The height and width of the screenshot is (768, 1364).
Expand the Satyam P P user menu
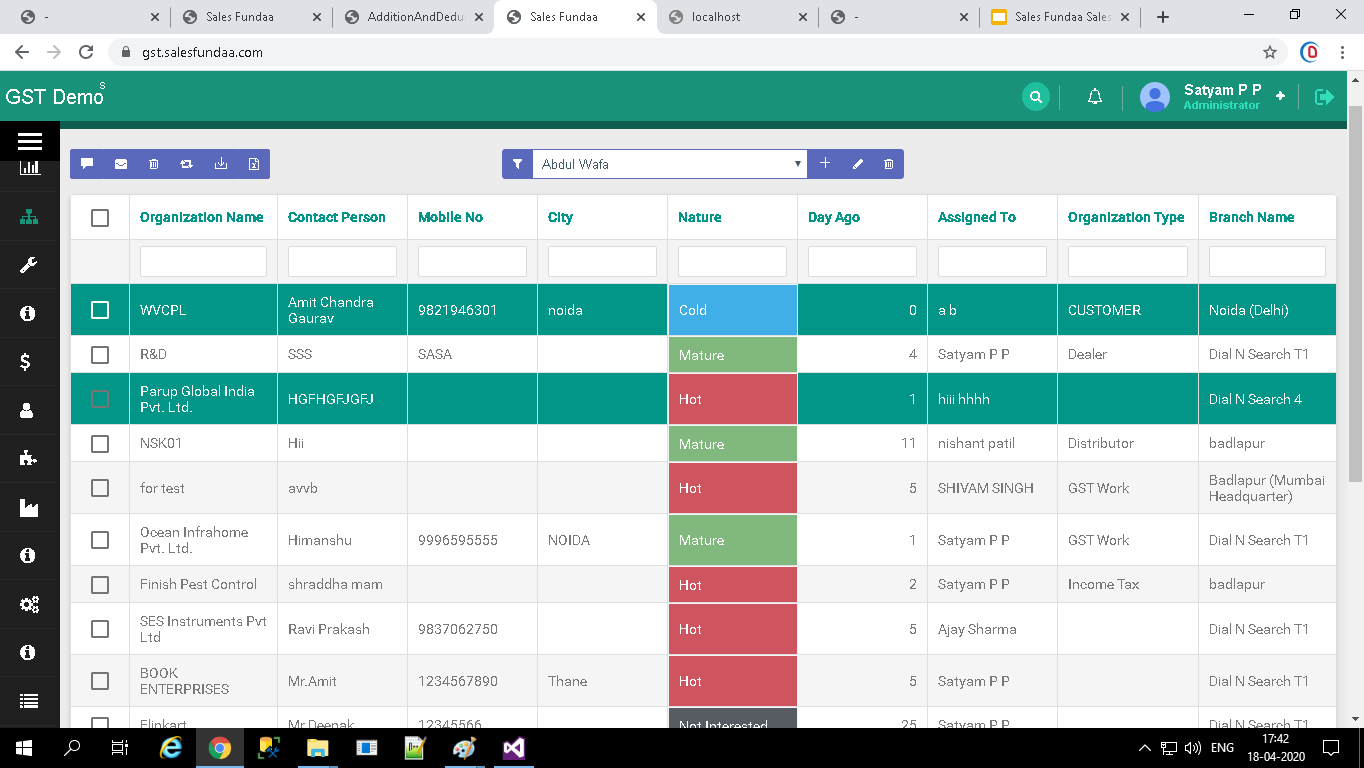(1221, 97)
